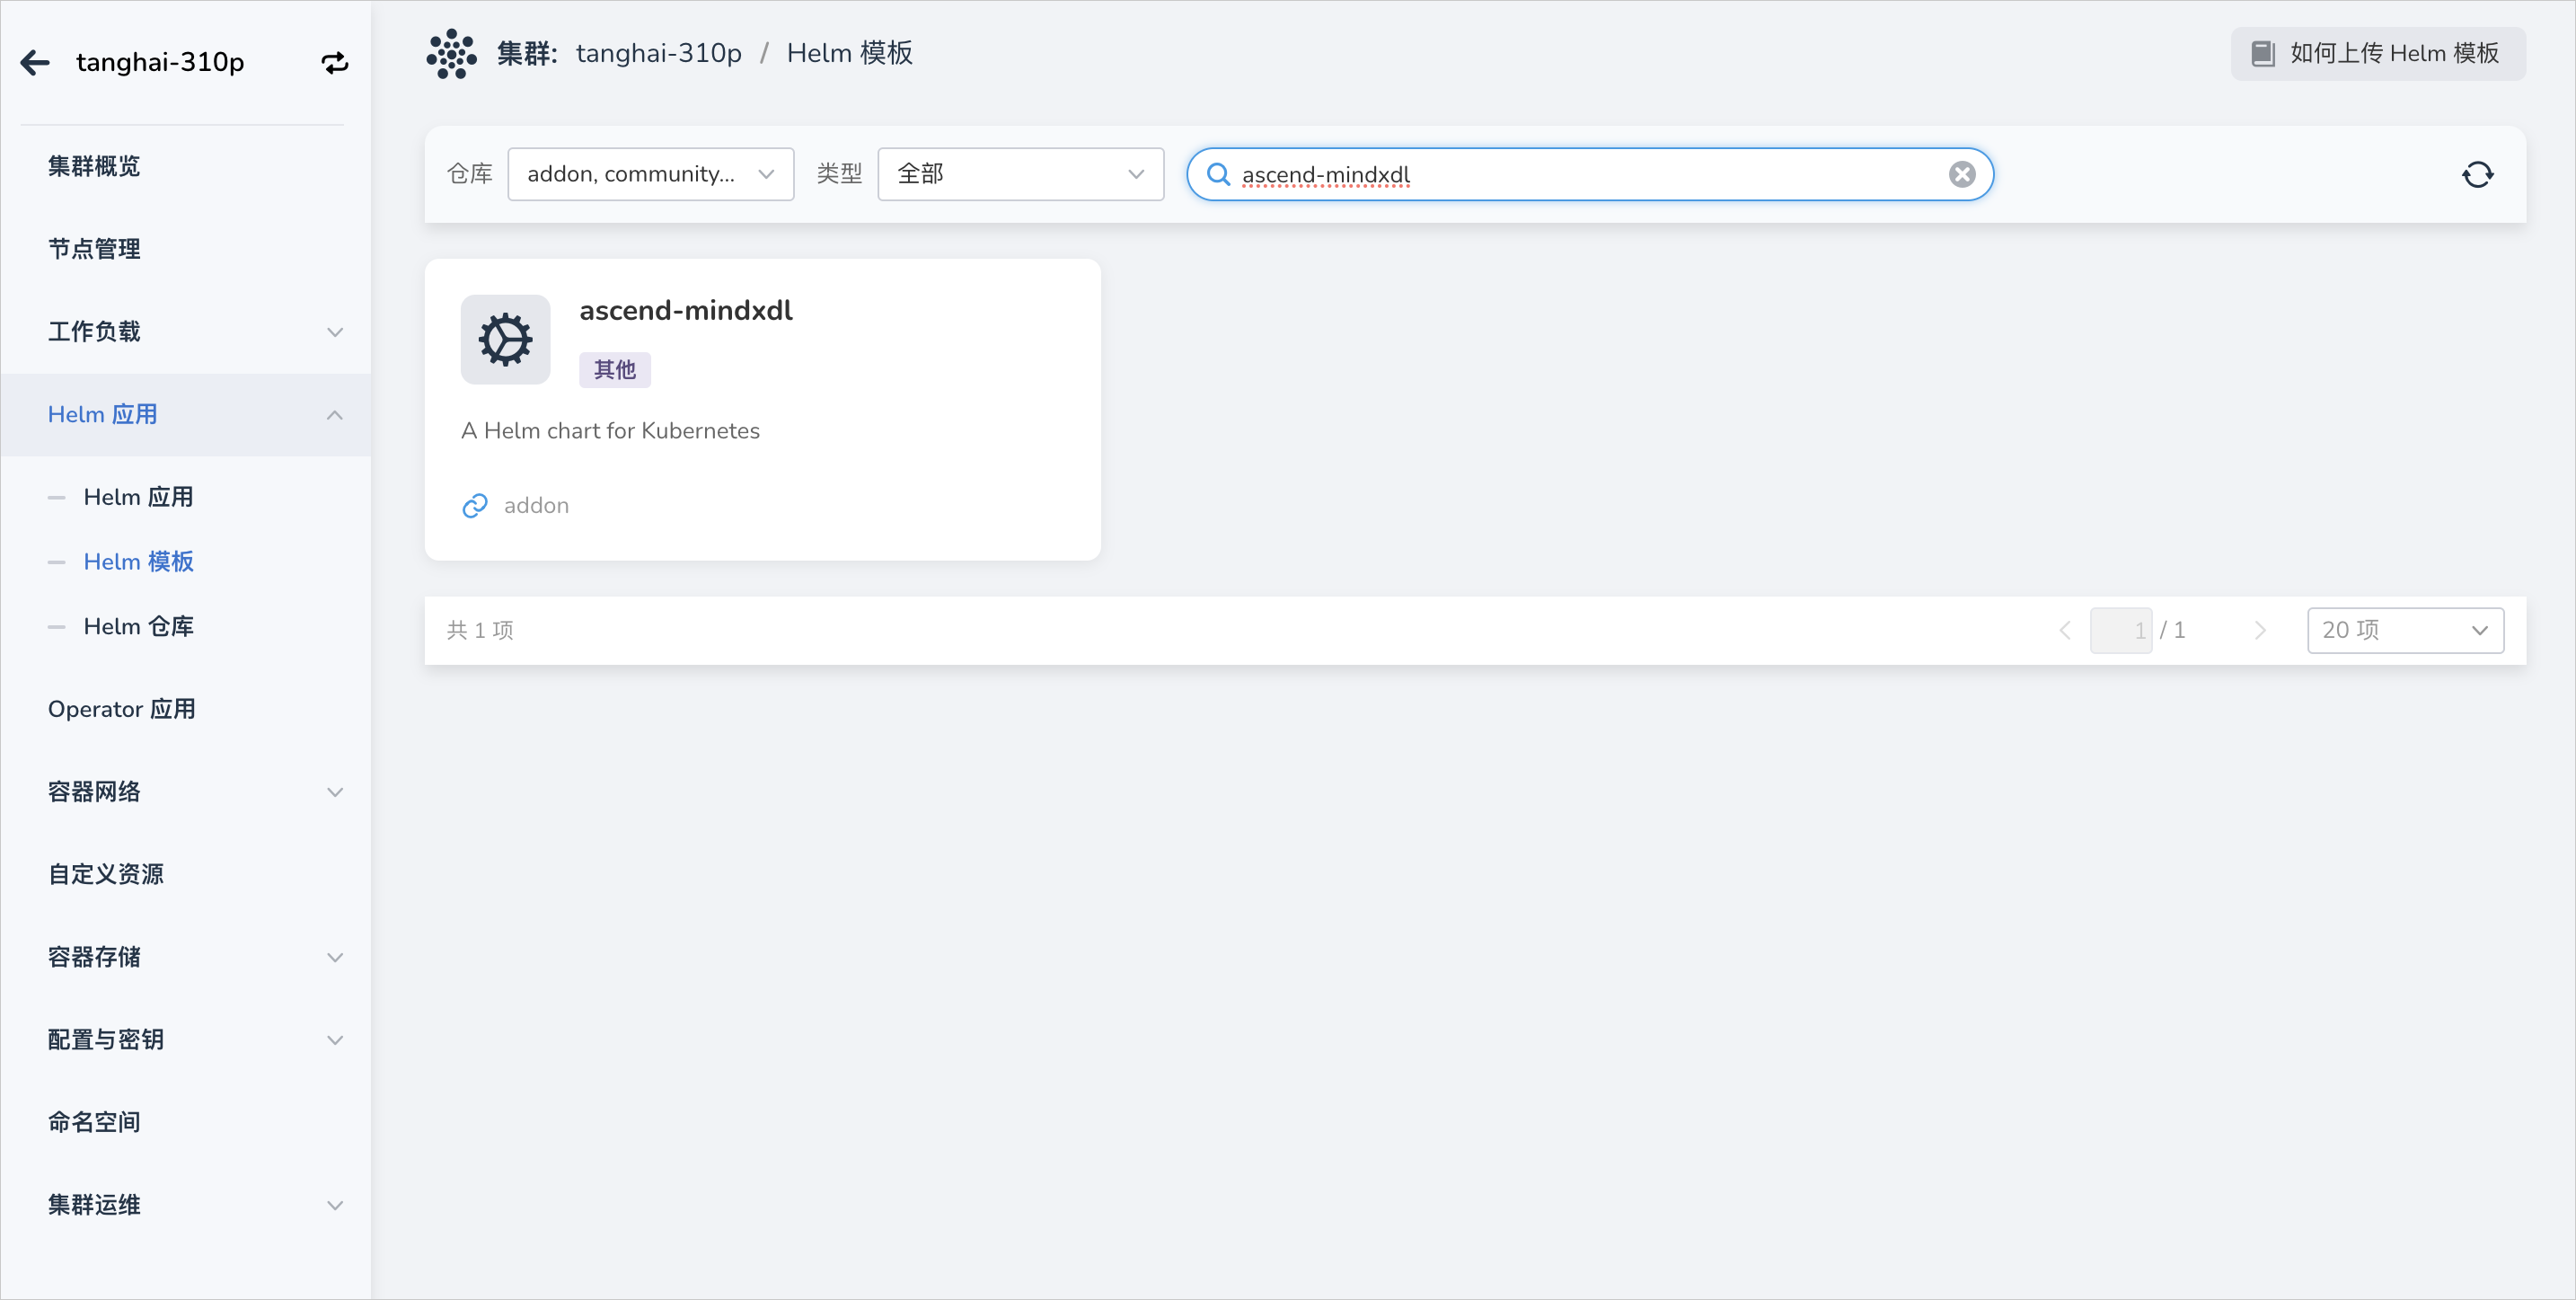Open Operator 应用 in the sidebar
This screenshot has height=1300, width=2576.
tap(121, 709)
